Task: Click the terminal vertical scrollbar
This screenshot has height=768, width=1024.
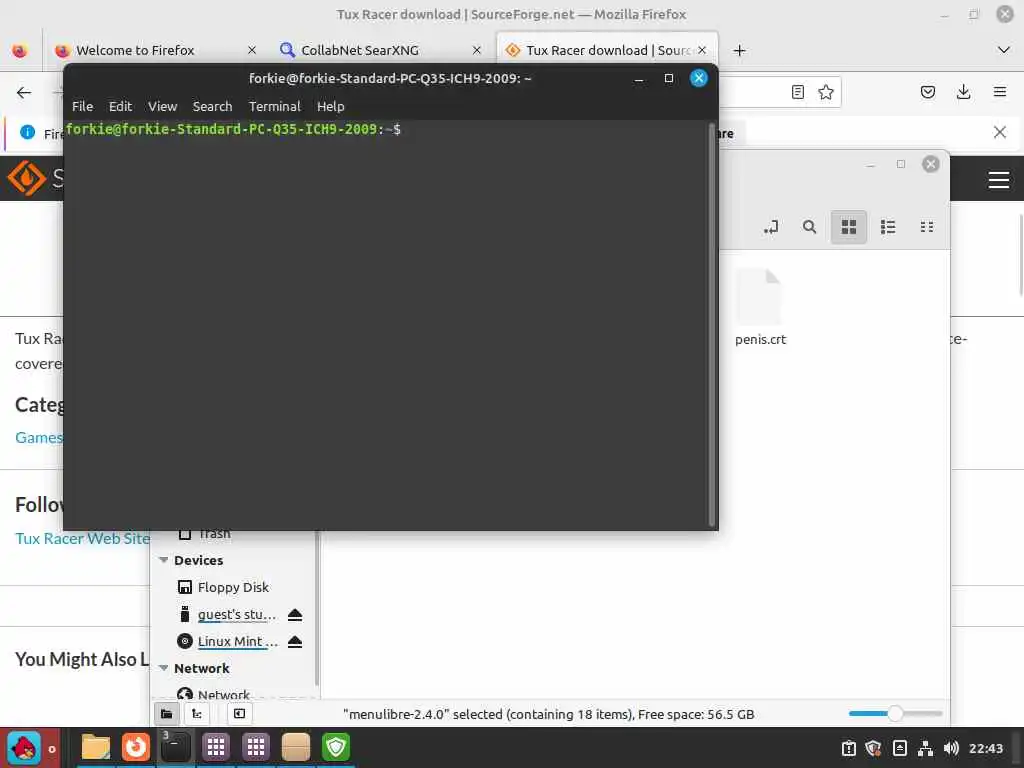Action: pyautogui.click(x=711, y=324)
